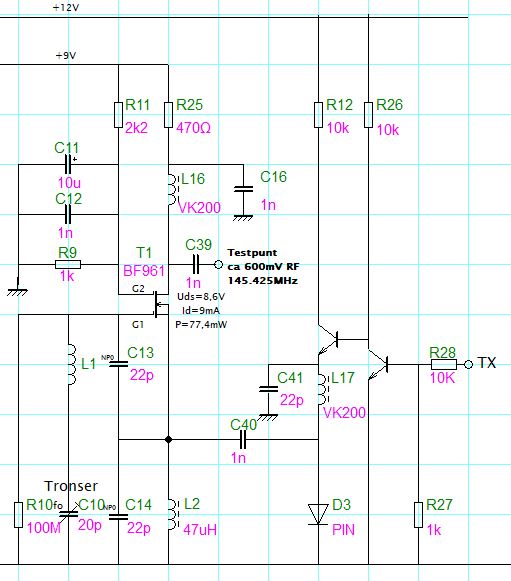Click the C16 capacitor symbol
The width and height of the screenshot is (511, 581).
point(243,189)
